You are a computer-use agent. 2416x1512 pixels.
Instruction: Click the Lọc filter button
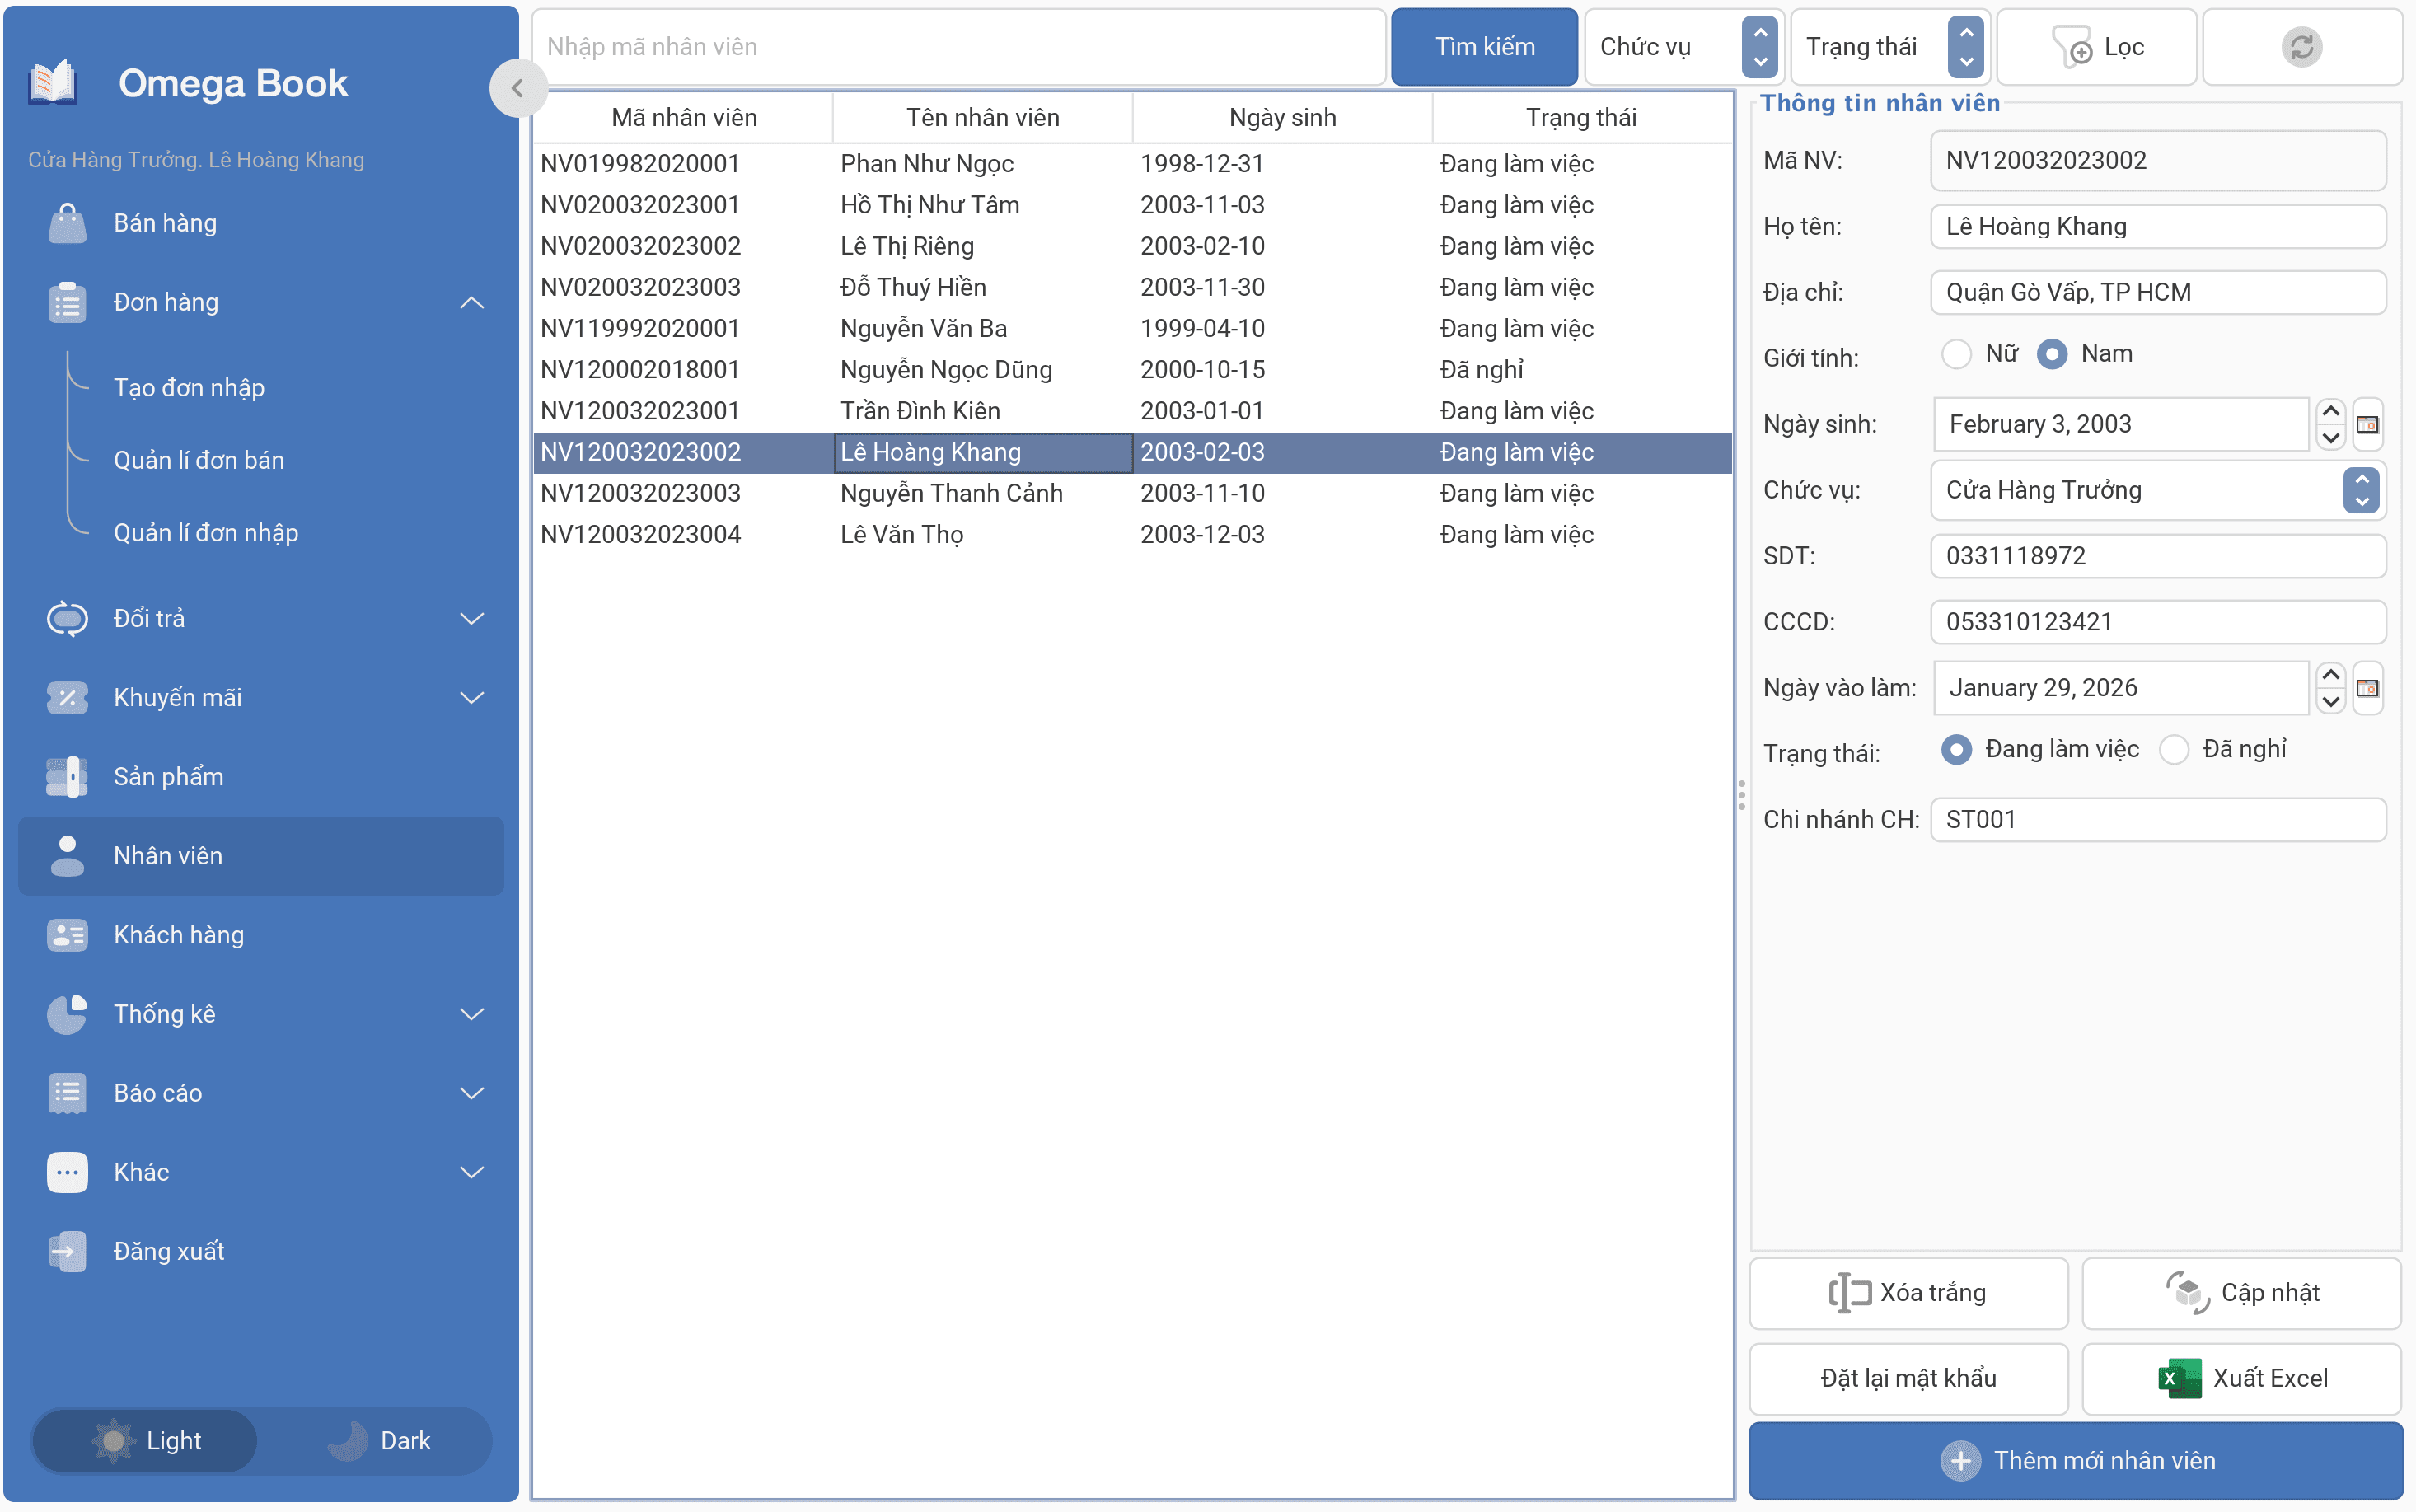(2097, 47)
